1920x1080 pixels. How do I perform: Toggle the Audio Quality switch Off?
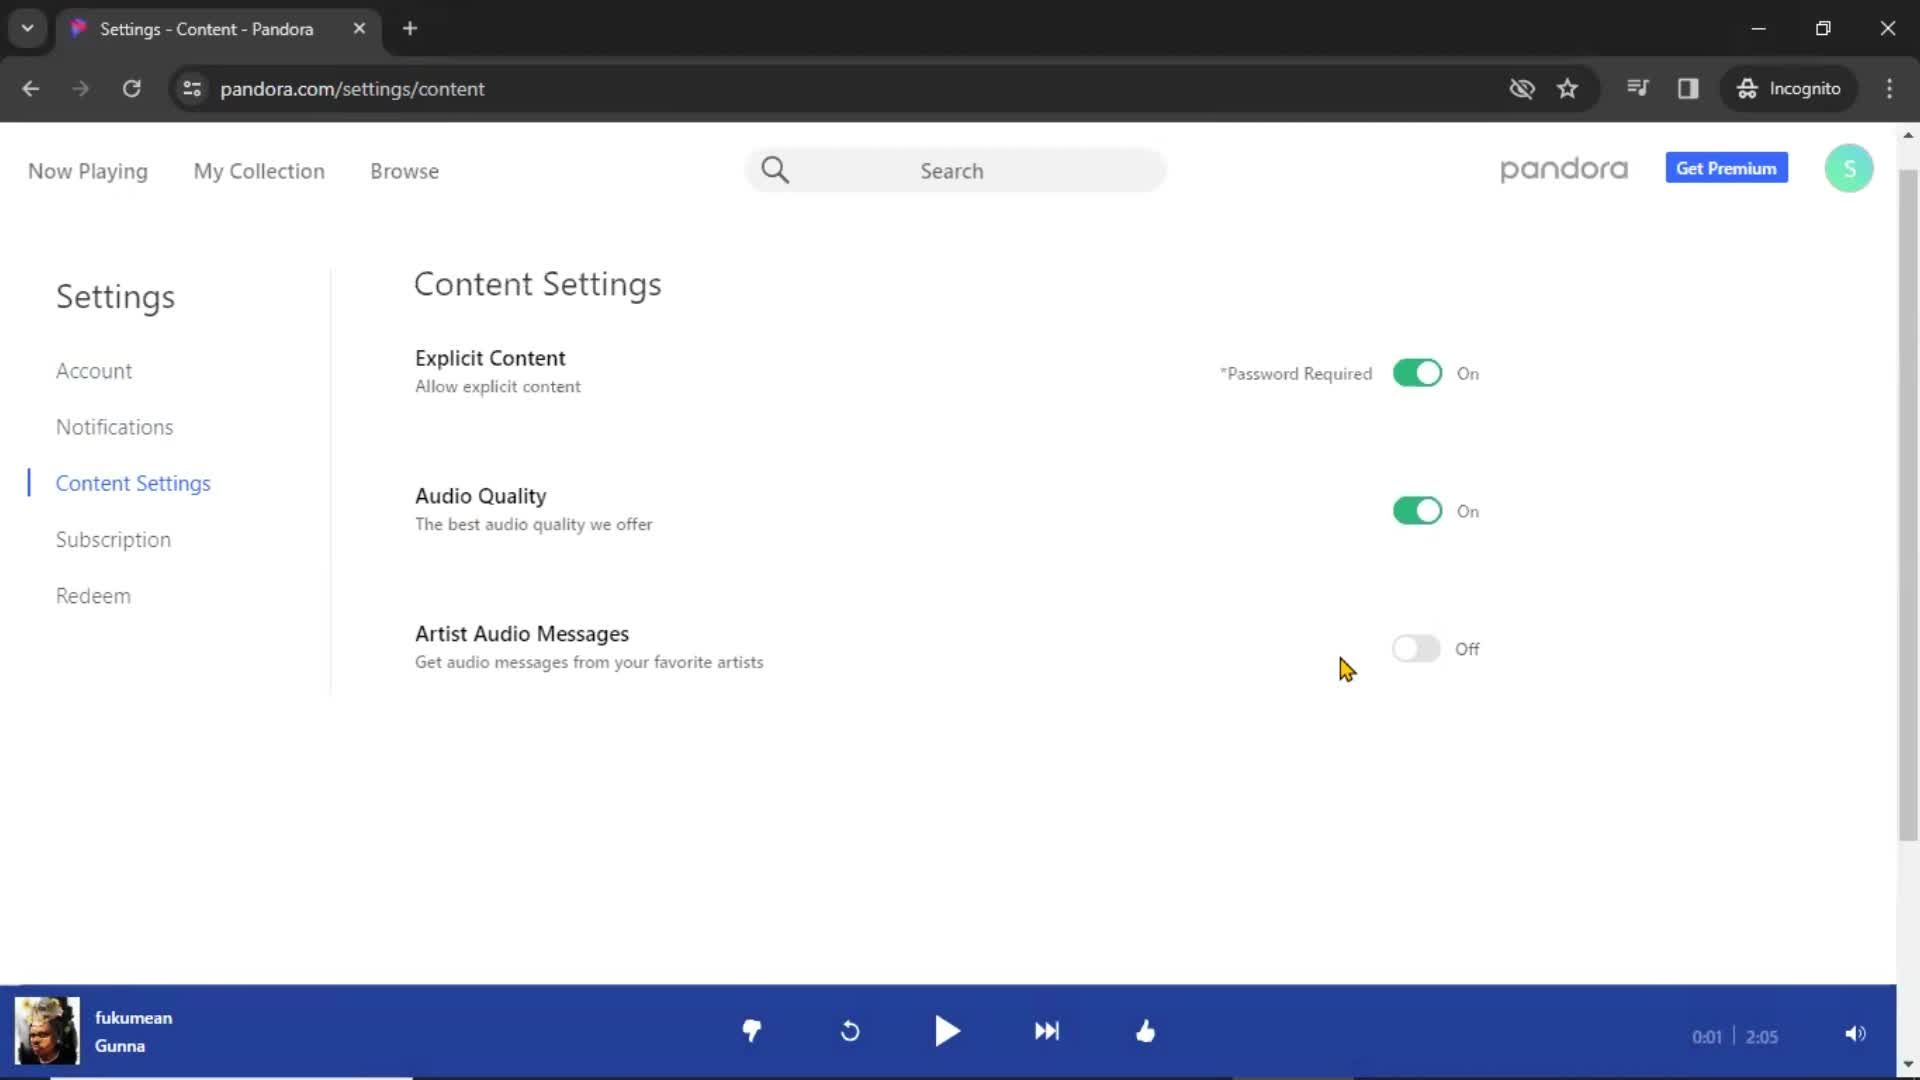click(1416, 510)
